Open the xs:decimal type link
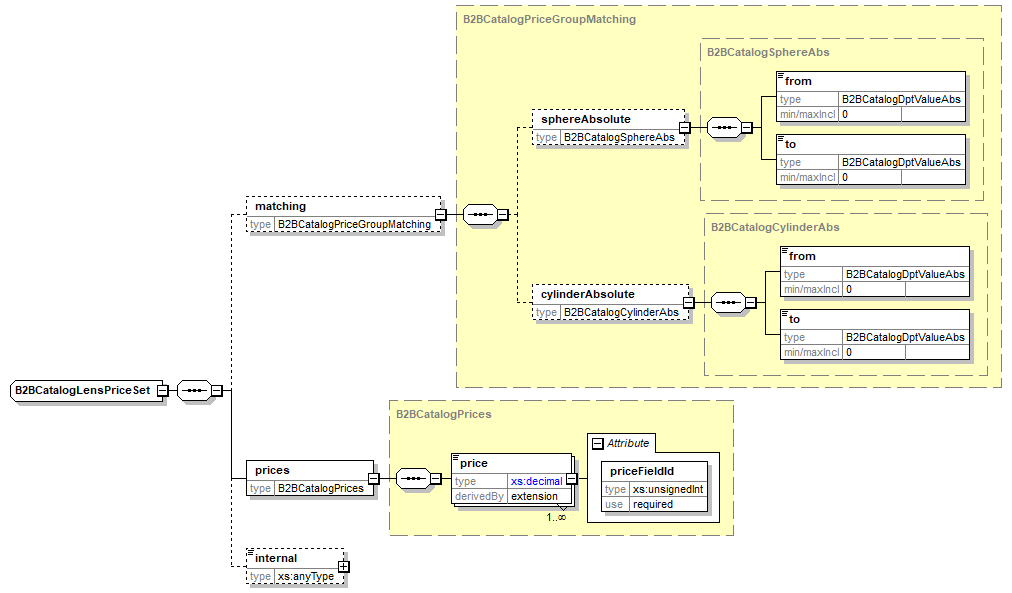The height and width of the screenshot is (593, 1012). pyautogui.click(x=536, y=481)
